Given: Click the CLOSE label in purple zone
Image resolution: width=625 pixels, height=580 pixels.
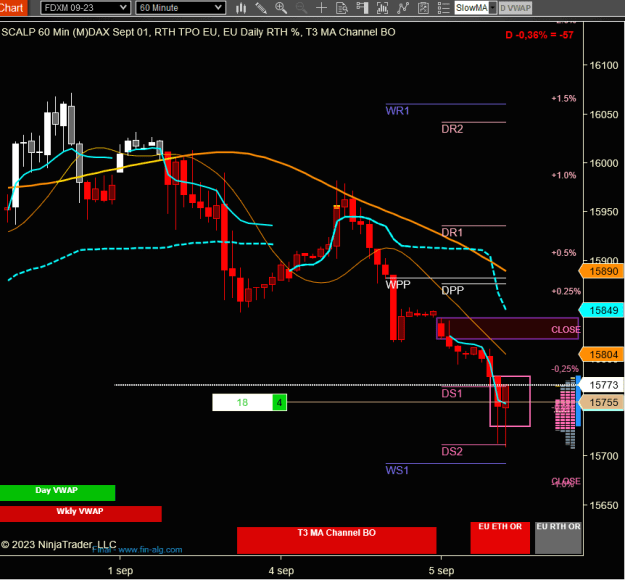Looking at the screenshot, I should click(566, 330).
